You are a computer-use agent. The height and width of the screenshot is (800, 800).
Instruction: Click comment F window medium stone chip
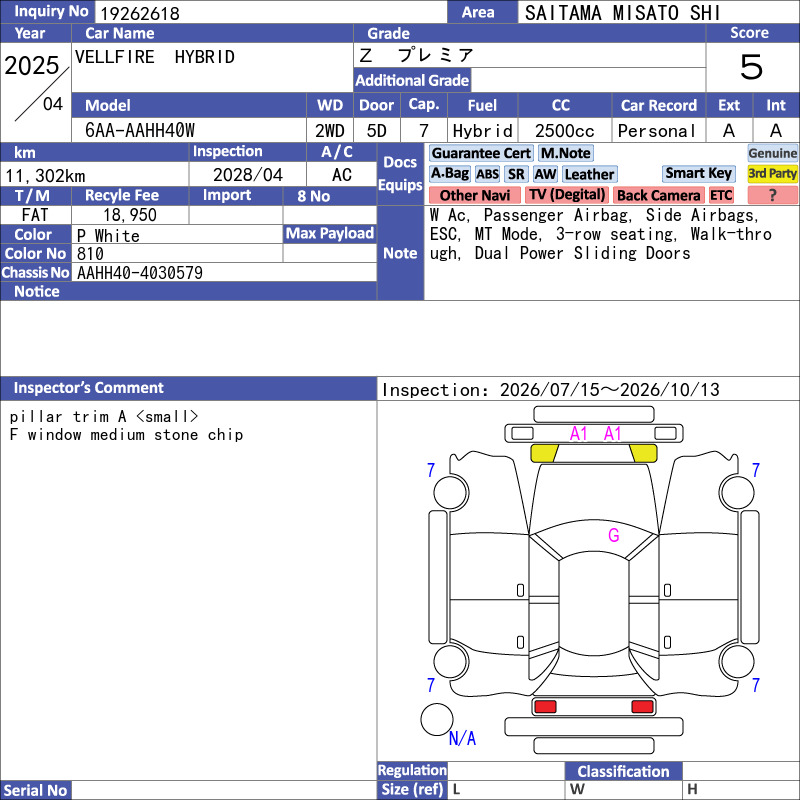pos(126,435)
